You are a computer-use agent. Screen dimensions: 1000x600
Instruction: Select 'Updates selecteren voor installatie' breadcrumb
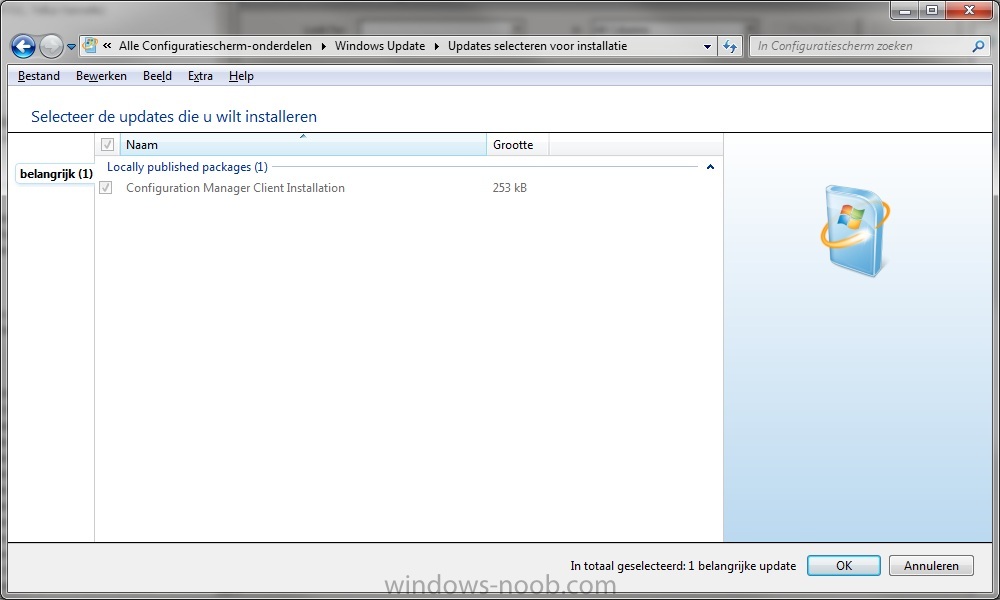537,46
